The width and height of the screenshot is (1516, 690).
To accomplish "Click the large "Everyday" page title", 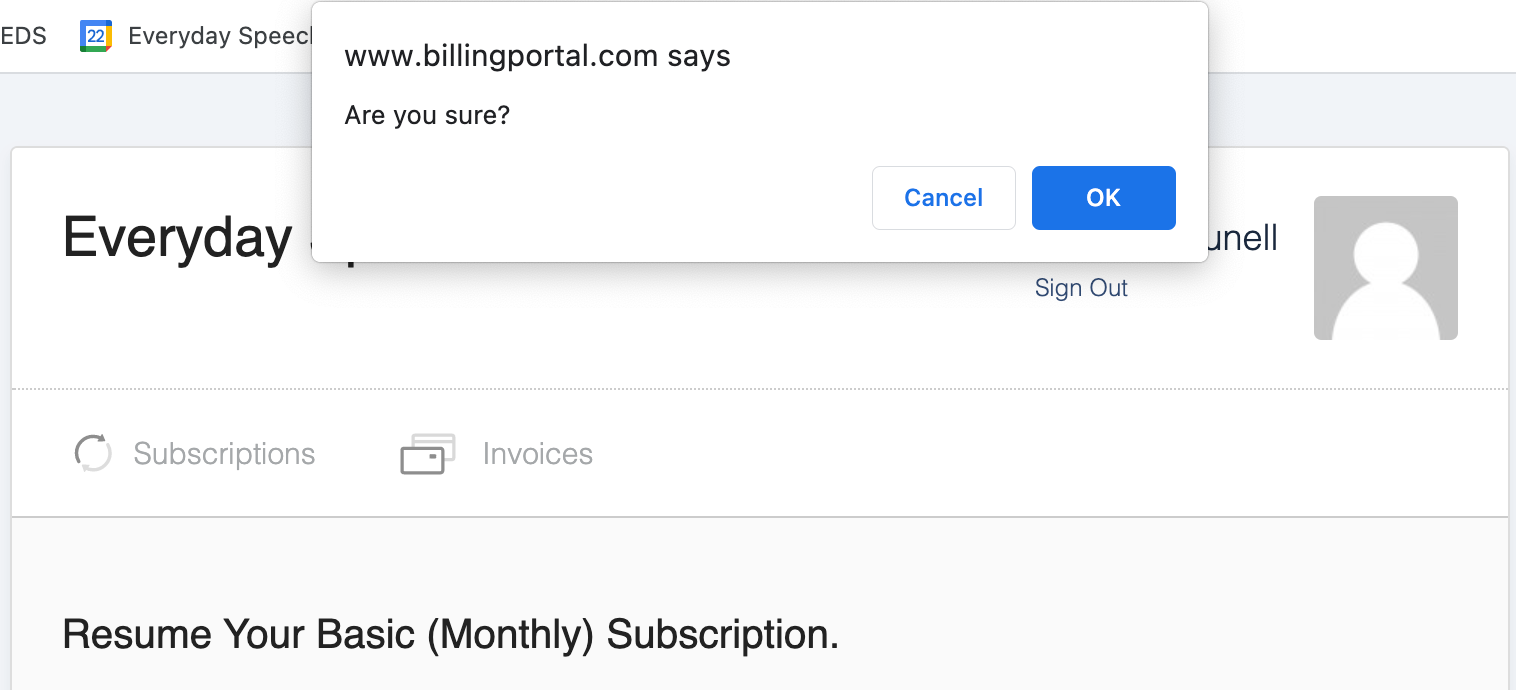I will 177,240.
